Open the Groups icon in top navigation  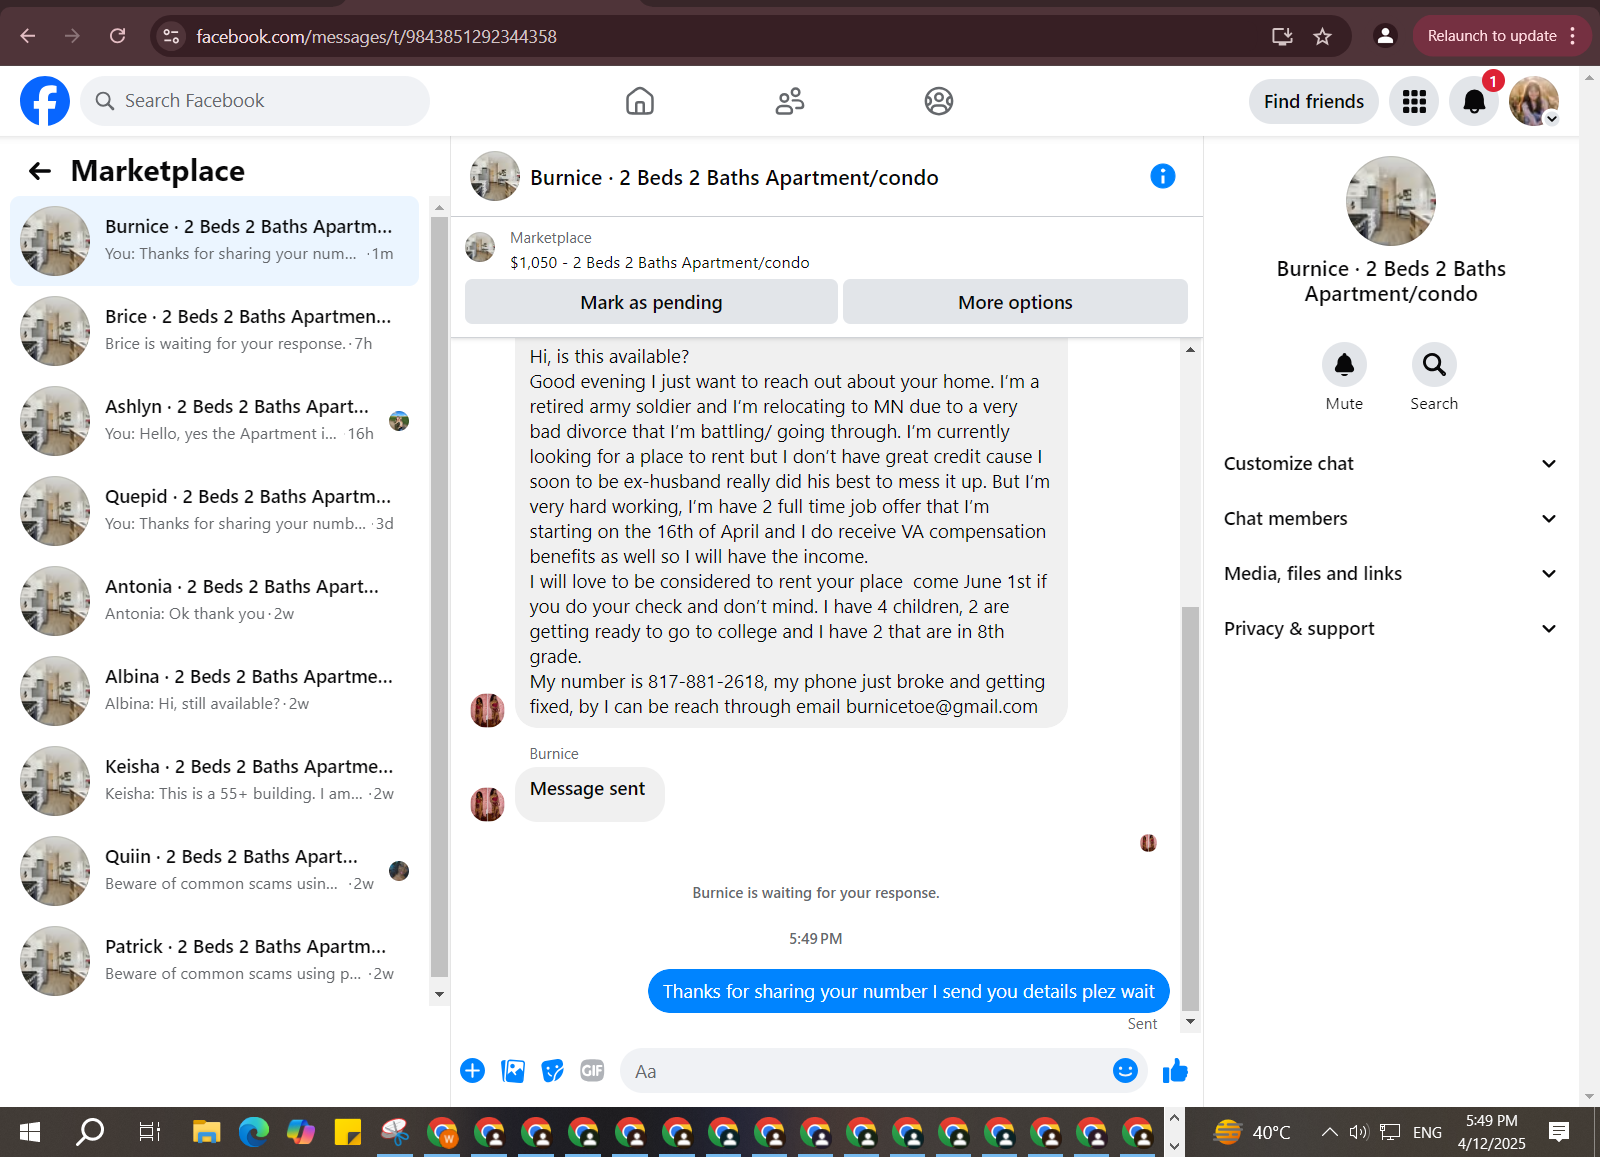click(939, 101)
